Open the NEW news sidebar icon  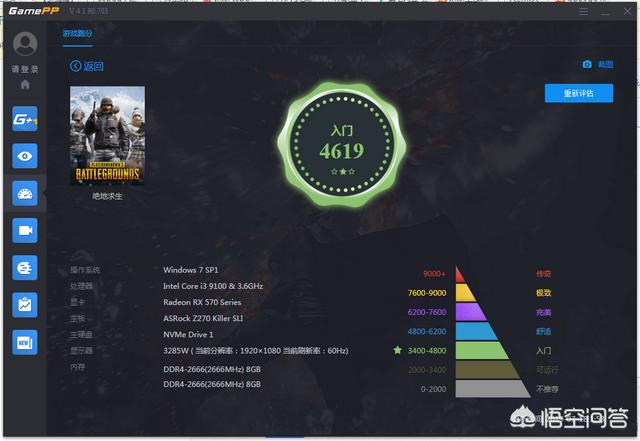coord(25,342)
